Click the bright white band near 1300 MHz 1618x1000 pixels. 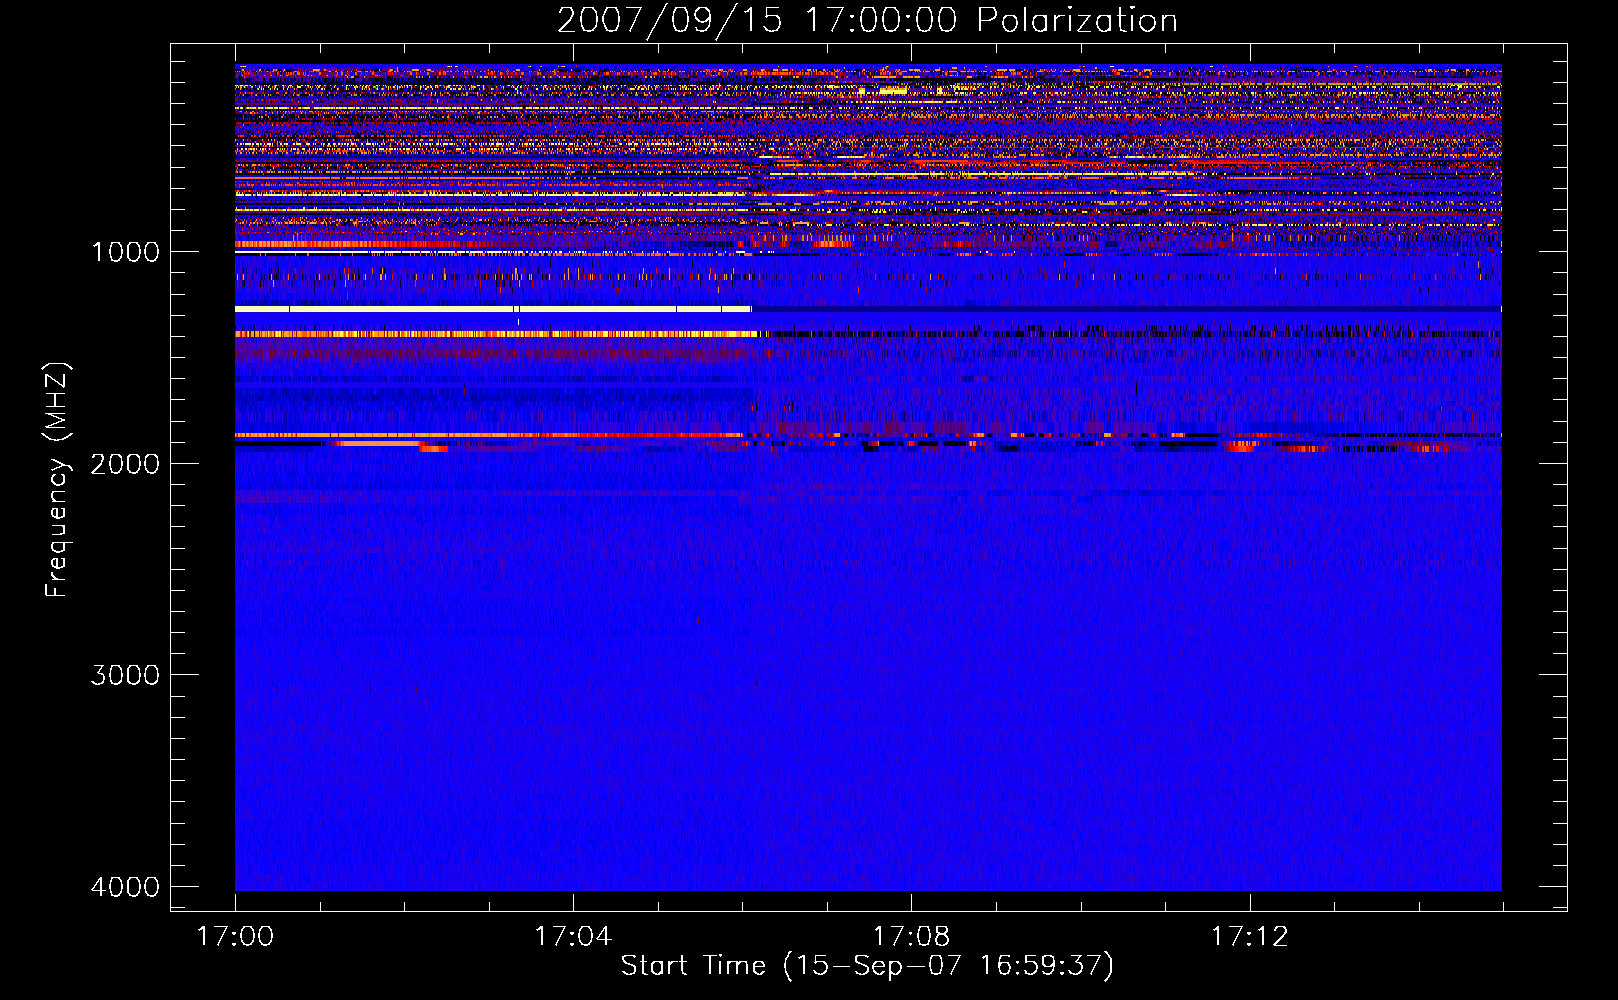(x=493, y=309)
